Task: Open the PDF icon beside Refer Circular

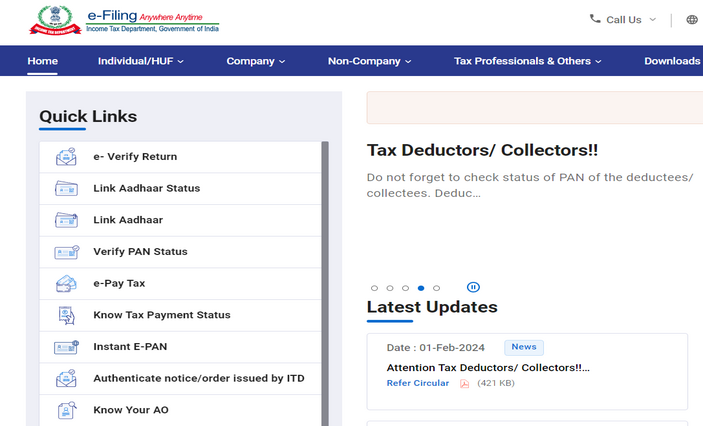Action: [x=464, y=384]
